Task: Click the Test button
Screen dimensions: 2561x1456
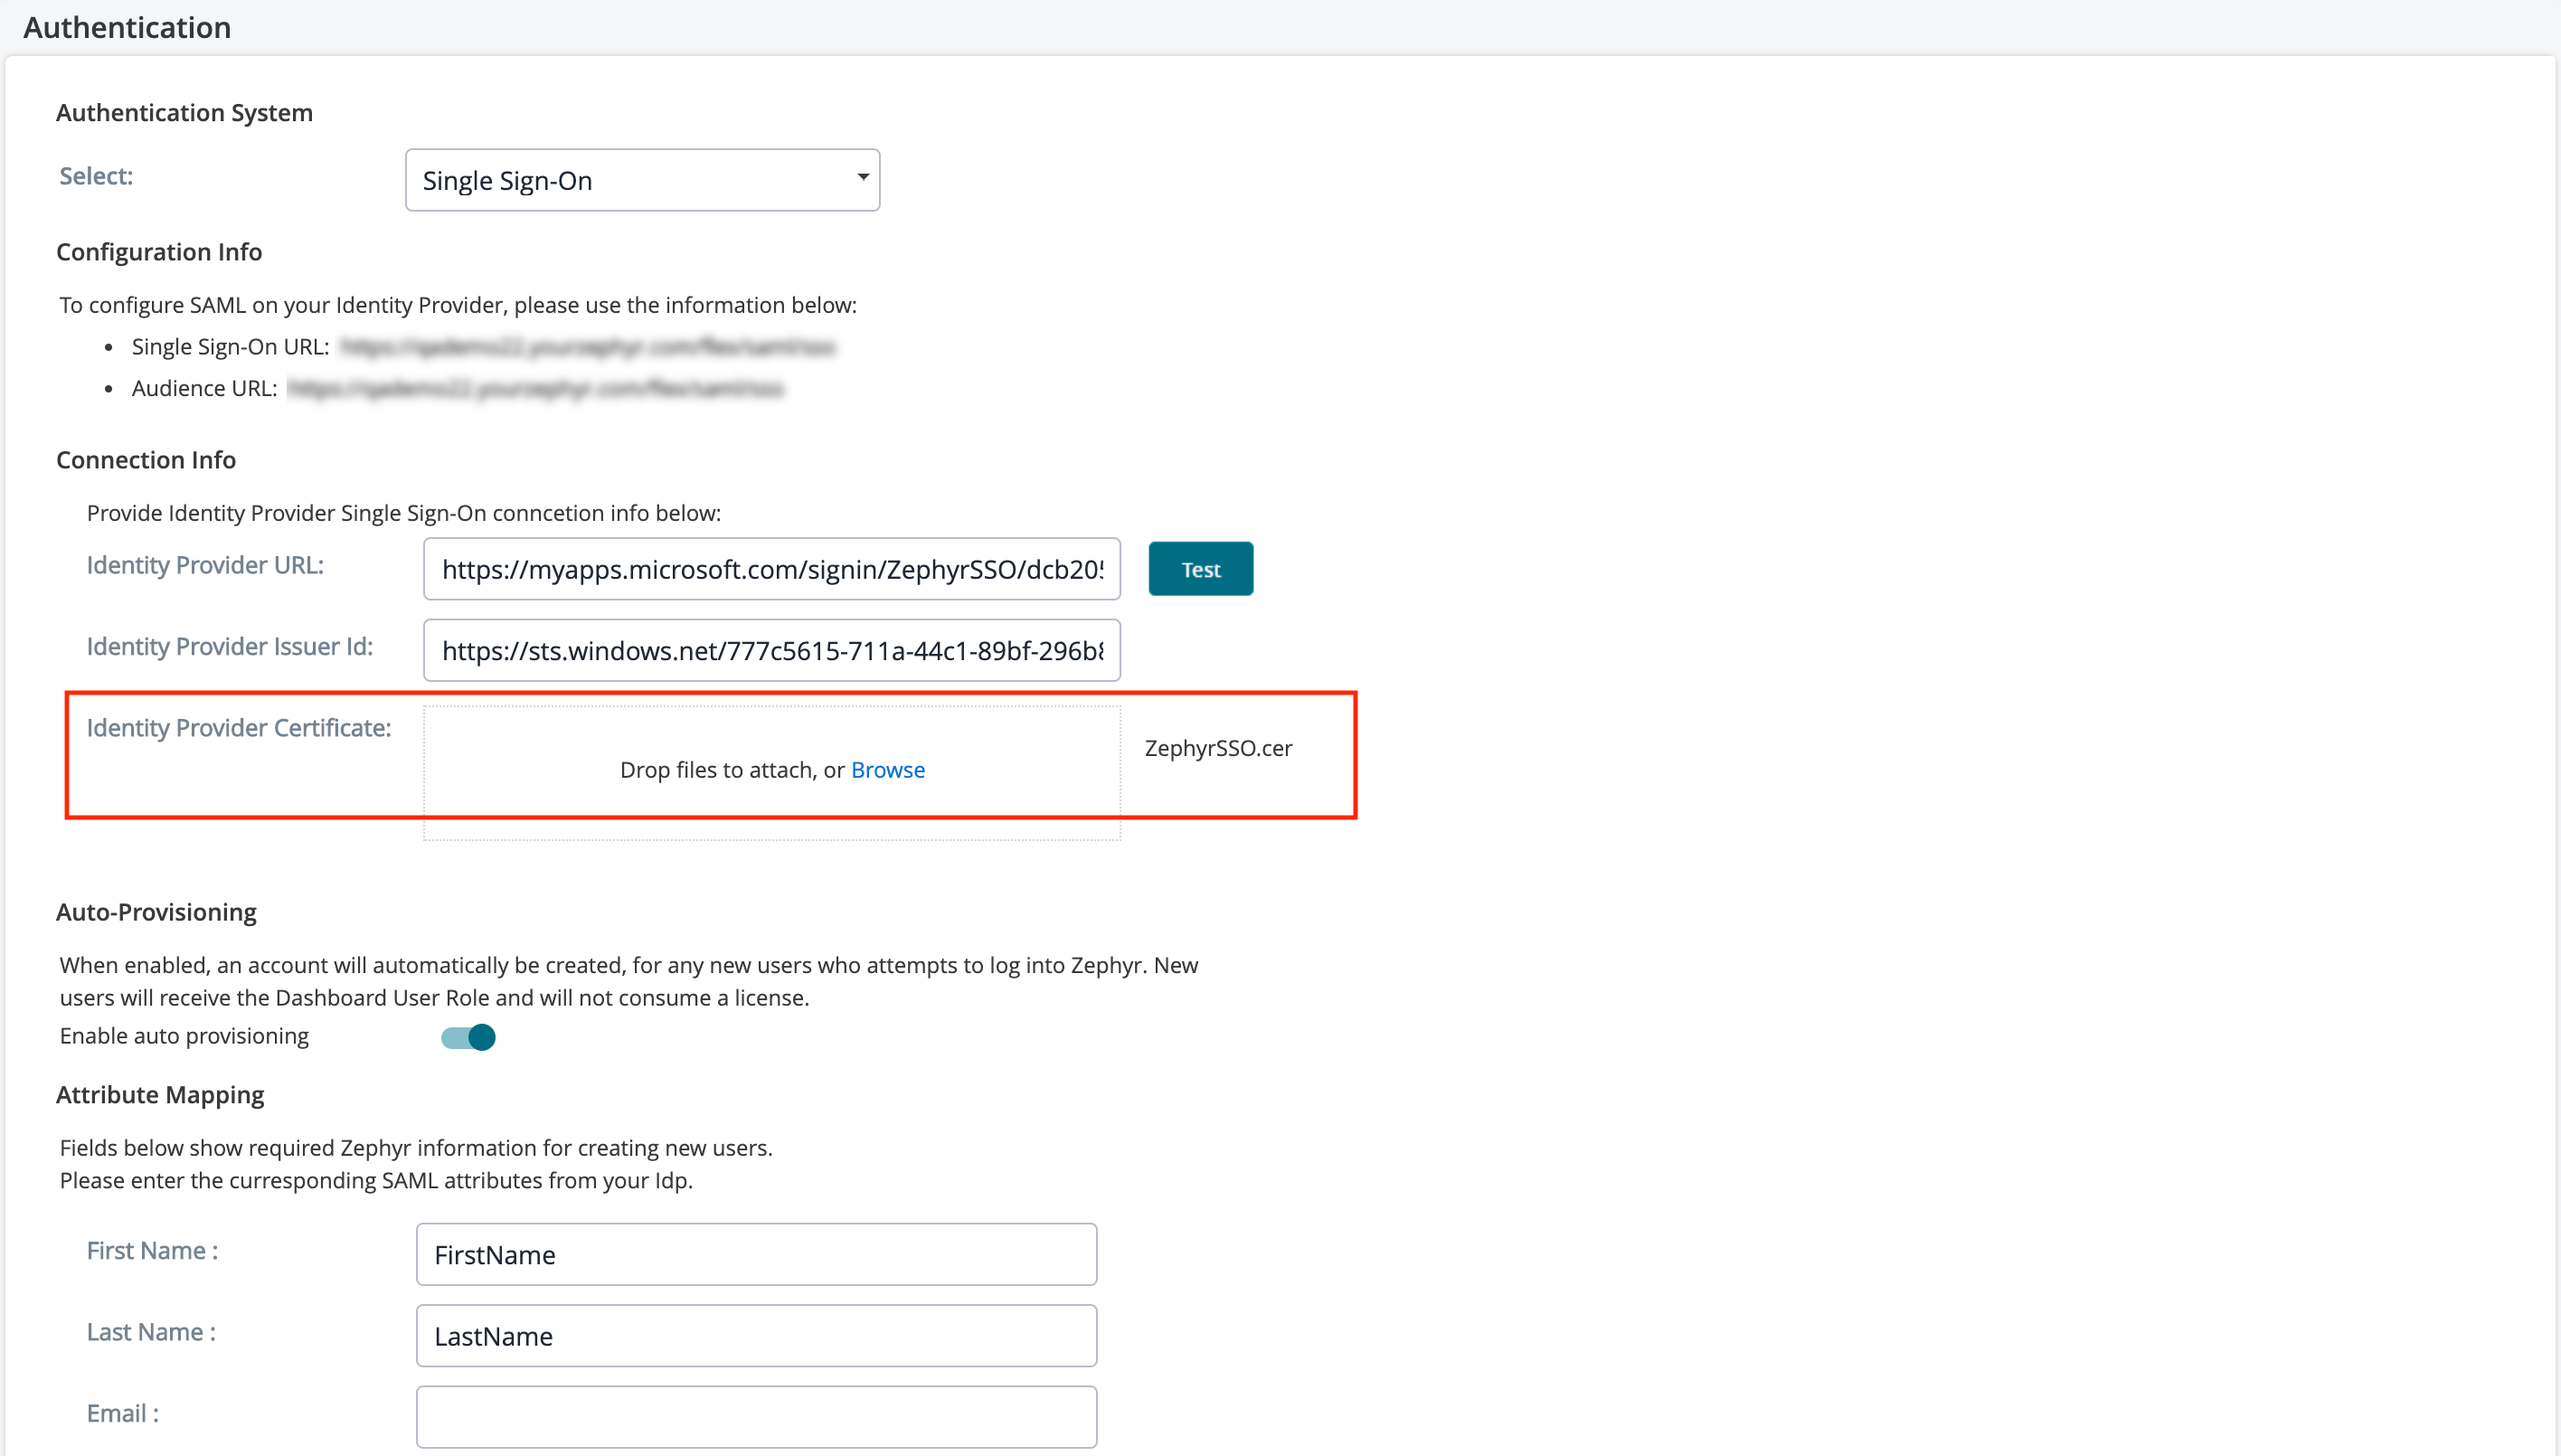Action: pos(1199,569)
